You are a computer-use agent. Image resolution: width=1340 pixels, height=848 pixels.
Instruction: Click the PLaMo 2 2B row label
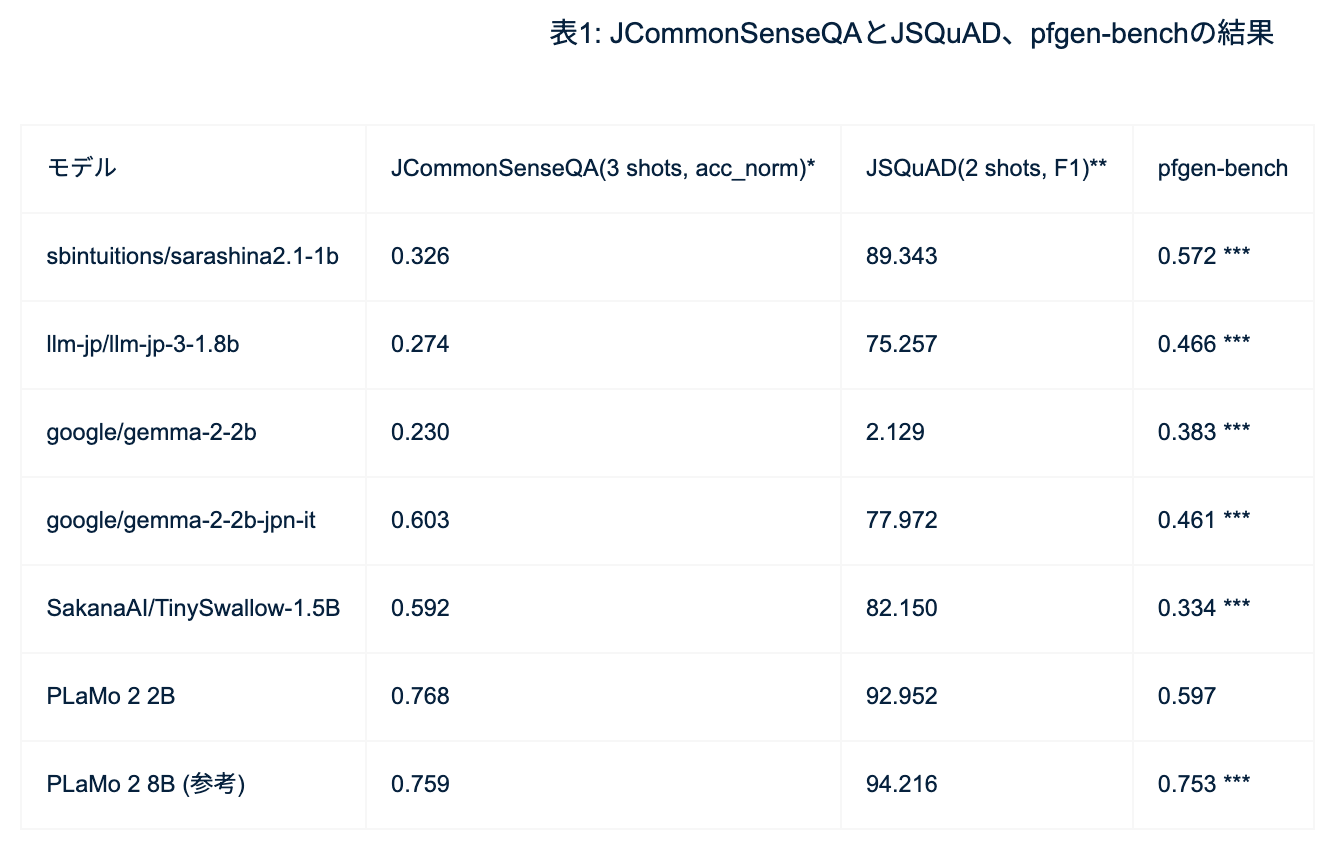click(111, 696)
